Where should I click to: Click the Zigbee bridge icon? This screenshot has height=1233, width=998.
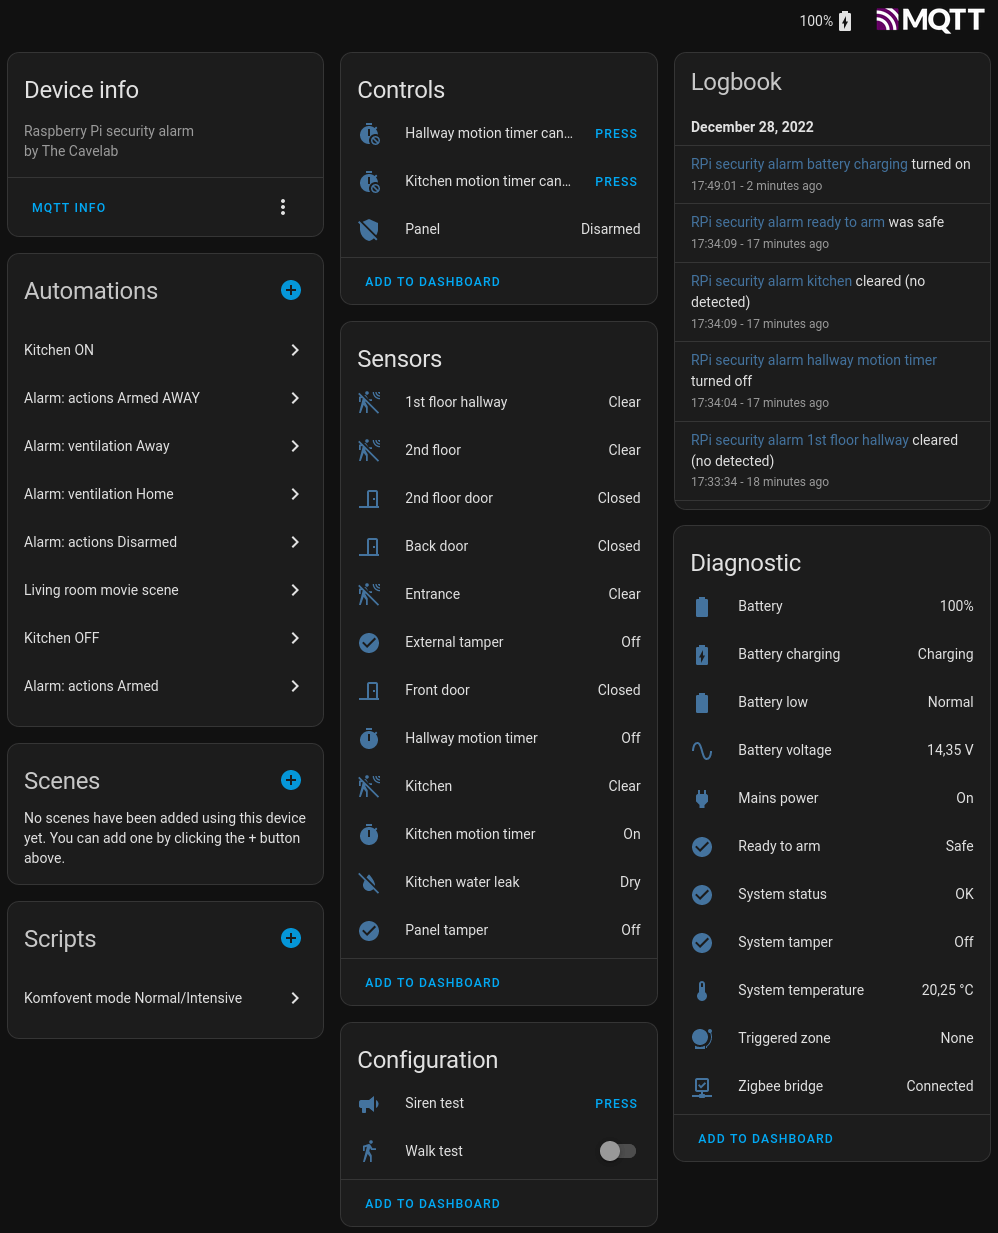tap(702, 1086)
